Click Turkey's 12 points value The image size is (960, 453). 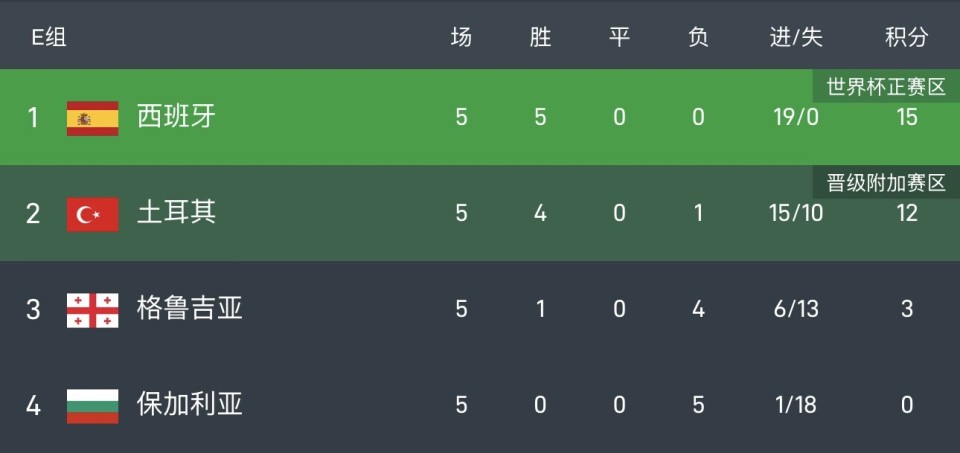(906, 214)
